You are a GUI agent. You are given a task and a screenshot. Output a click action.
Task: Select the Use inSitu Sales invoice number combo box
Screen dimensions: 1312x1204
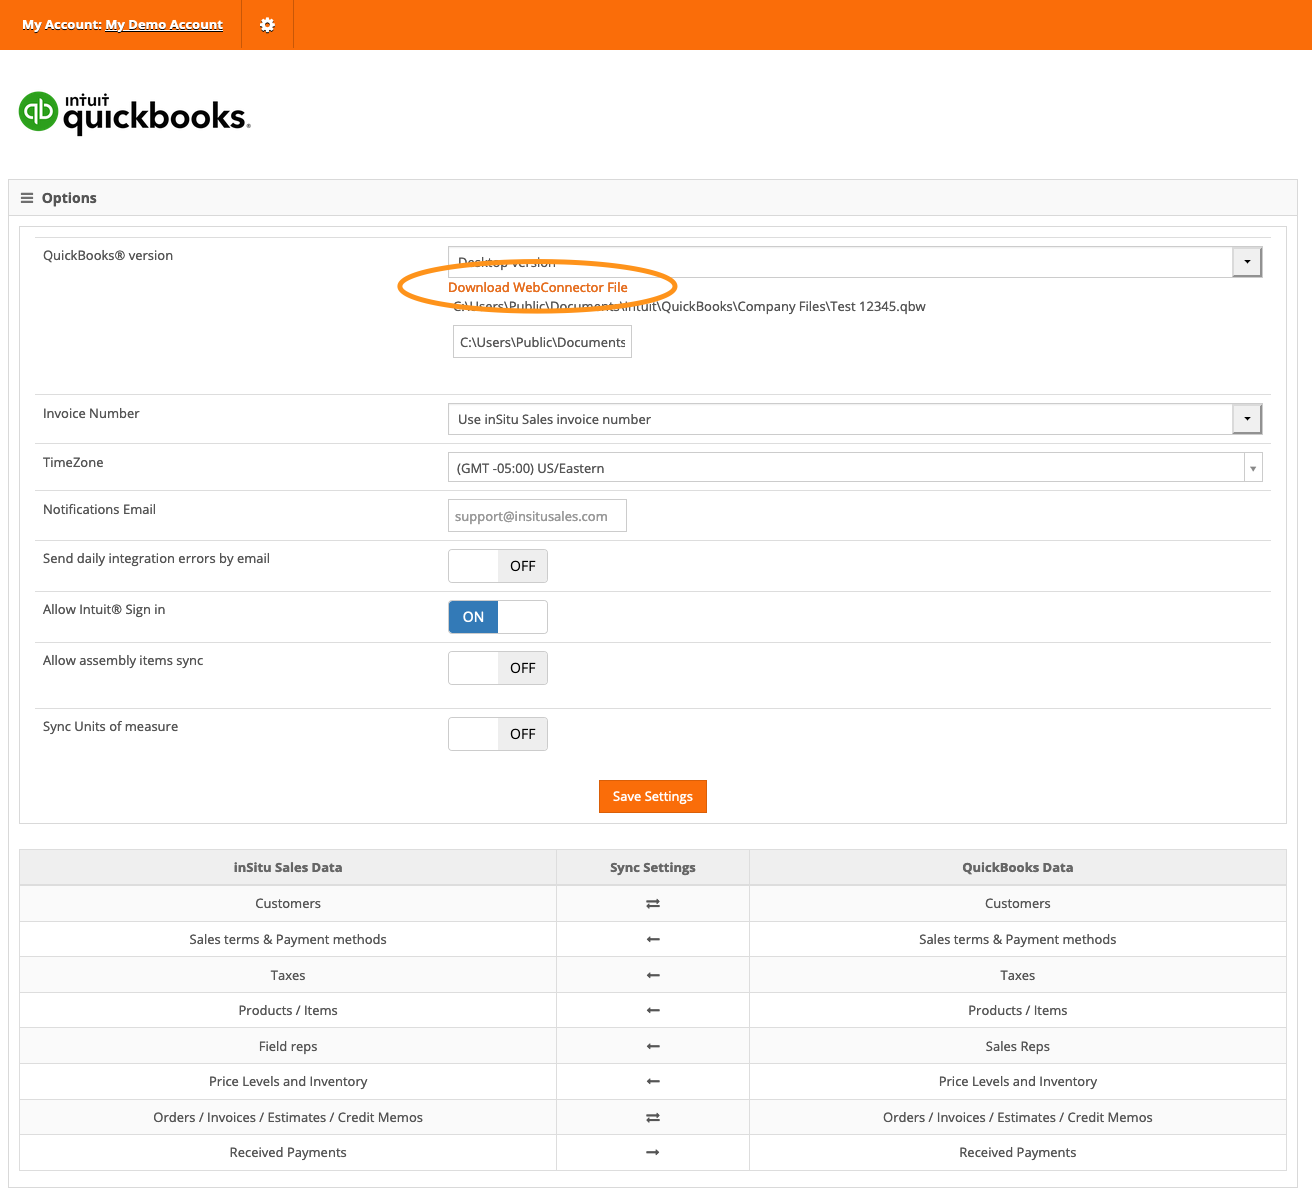[855, 419]
